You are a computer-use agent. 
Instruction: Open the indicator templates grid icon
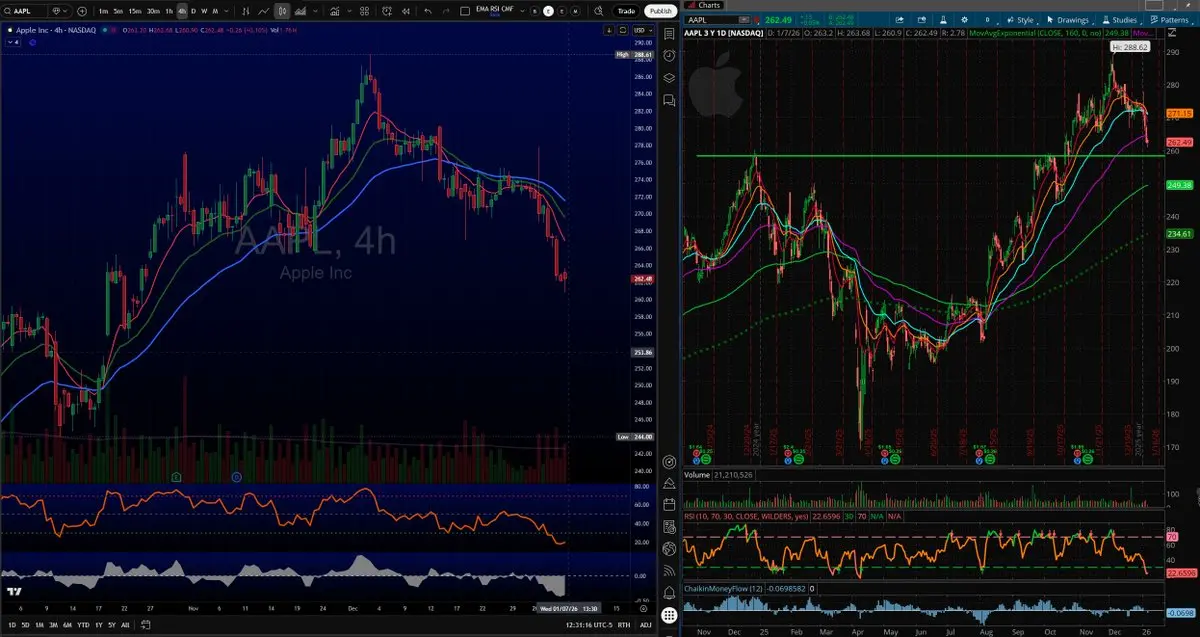tap(364, 11)
